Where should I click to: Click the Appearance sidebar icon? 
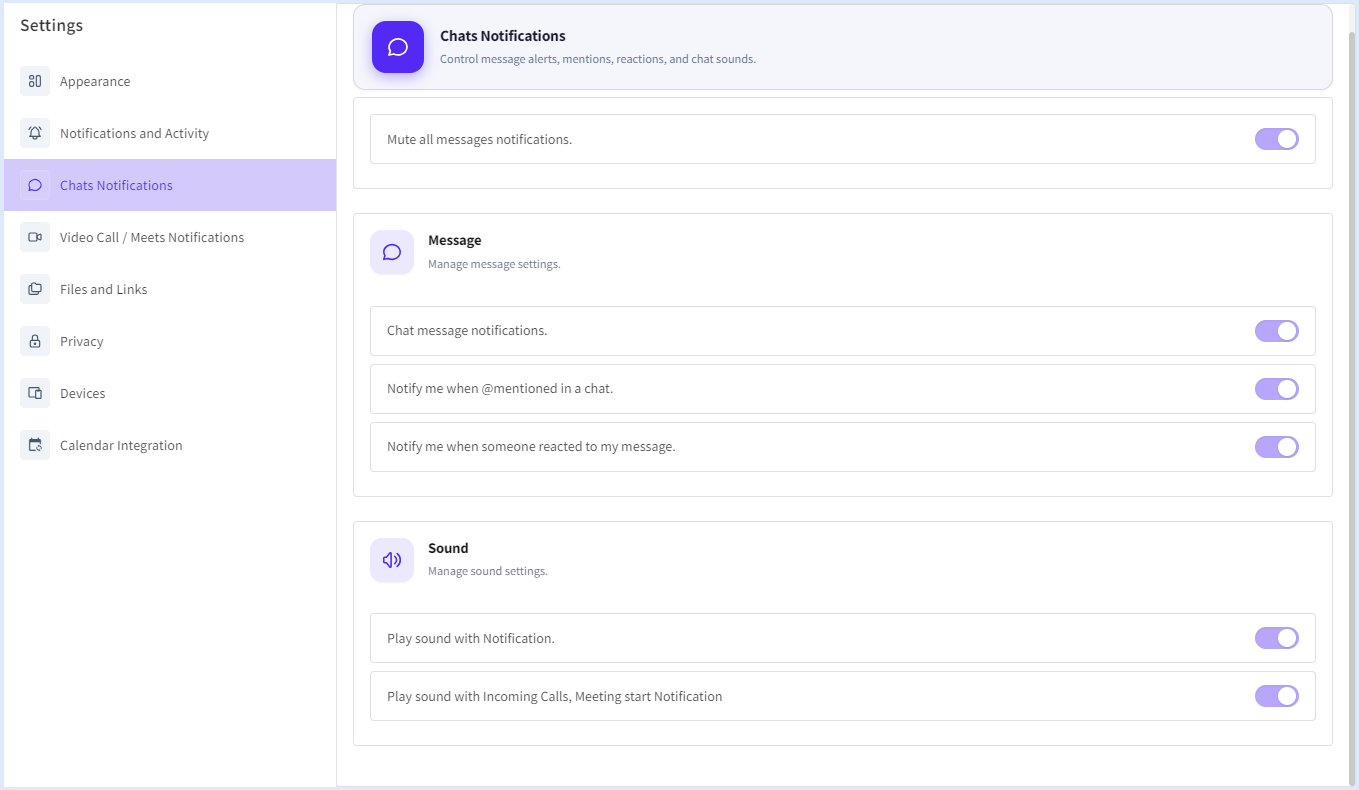click(35, 81)
